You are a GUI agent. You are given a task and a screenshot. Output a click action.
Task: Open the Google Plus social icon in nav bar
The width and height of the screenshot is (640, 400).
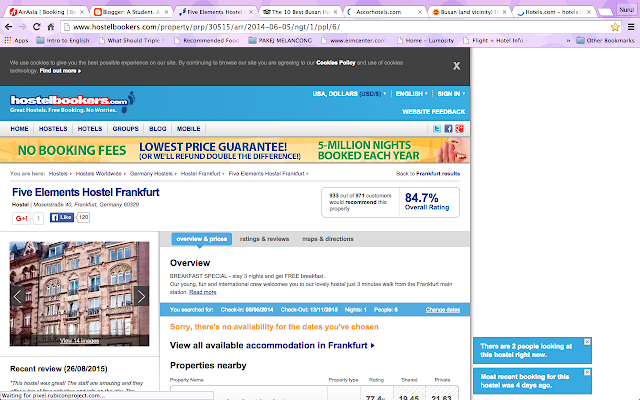pyautogui.click(x=460, y=129)
